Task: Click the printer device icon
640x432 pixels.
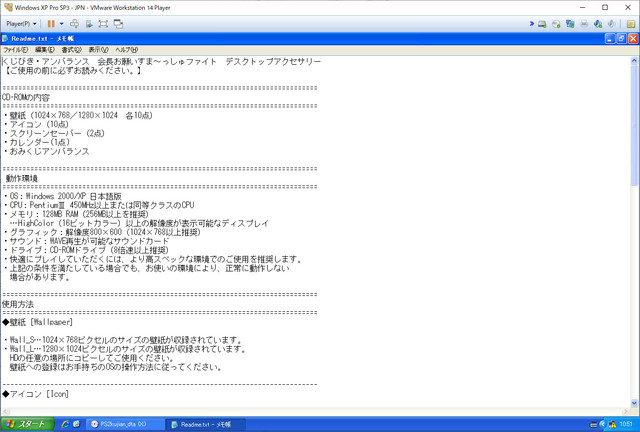Action: tap(584, 24)
